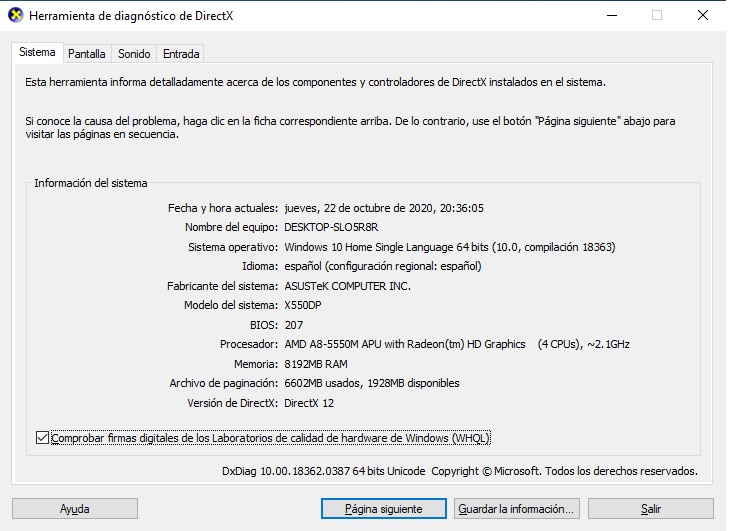729x531 pixels.
Task: Click the memory value 8192MB RAM
Action: (x=316, y=364)
